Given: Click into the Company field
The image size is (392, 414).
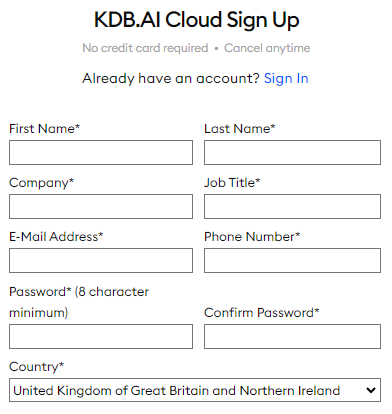Looking at the screenshot, I should (x=101, y=206).
